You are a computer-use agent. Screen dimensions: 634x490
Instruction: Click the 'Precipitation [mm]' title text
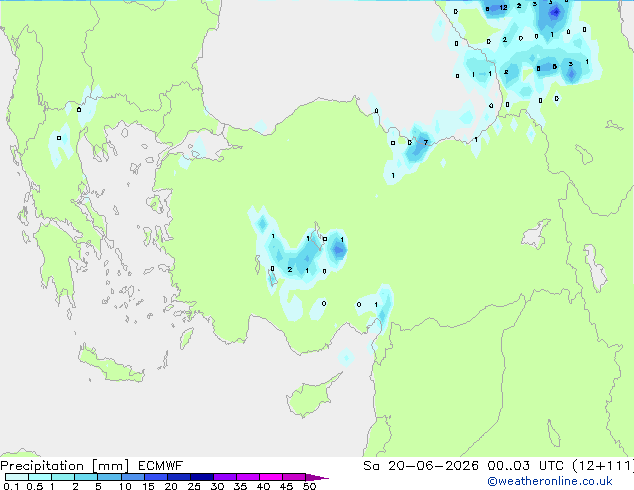pyautogui.click(x=65, y=466)
